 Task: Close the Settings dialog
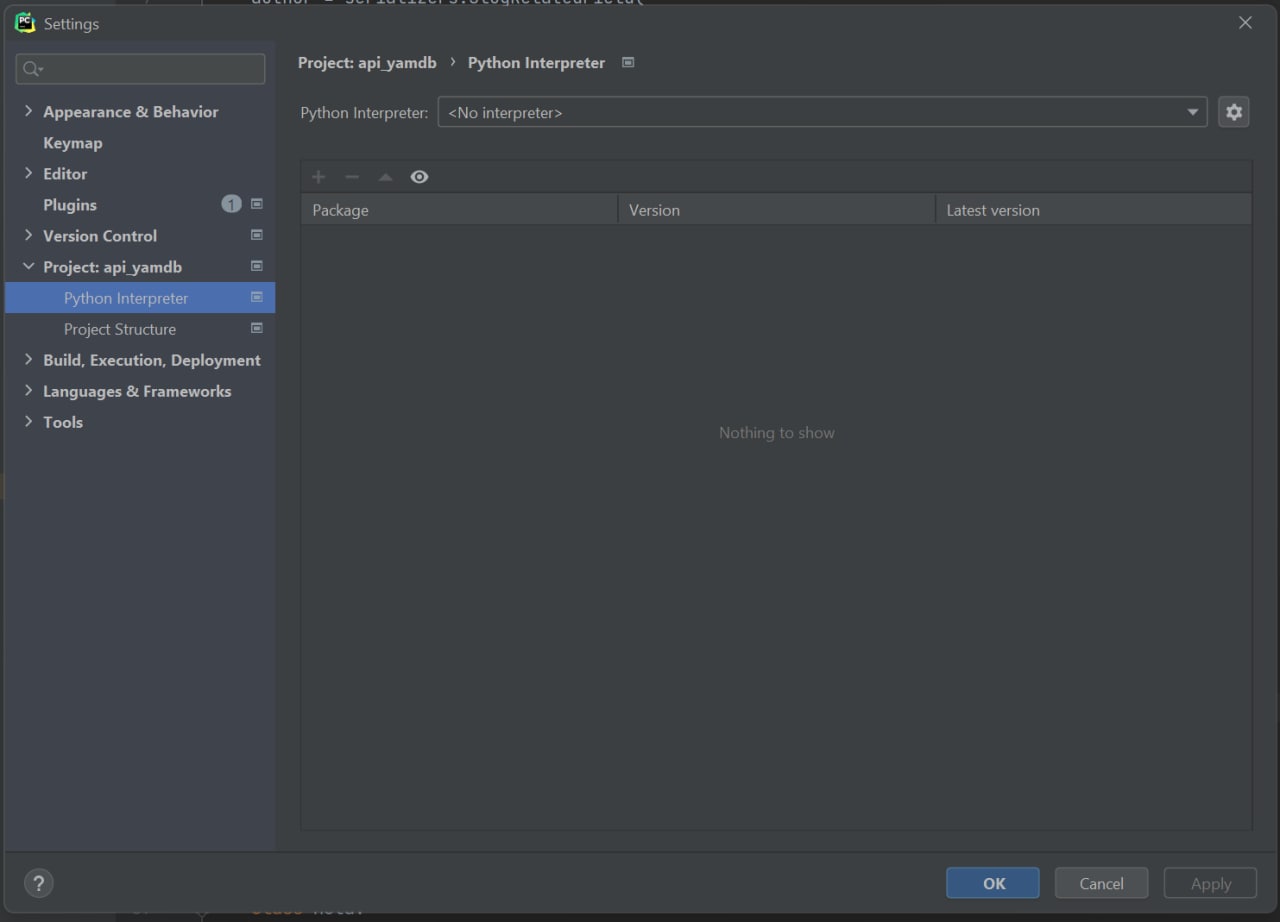pos(1245,23)
